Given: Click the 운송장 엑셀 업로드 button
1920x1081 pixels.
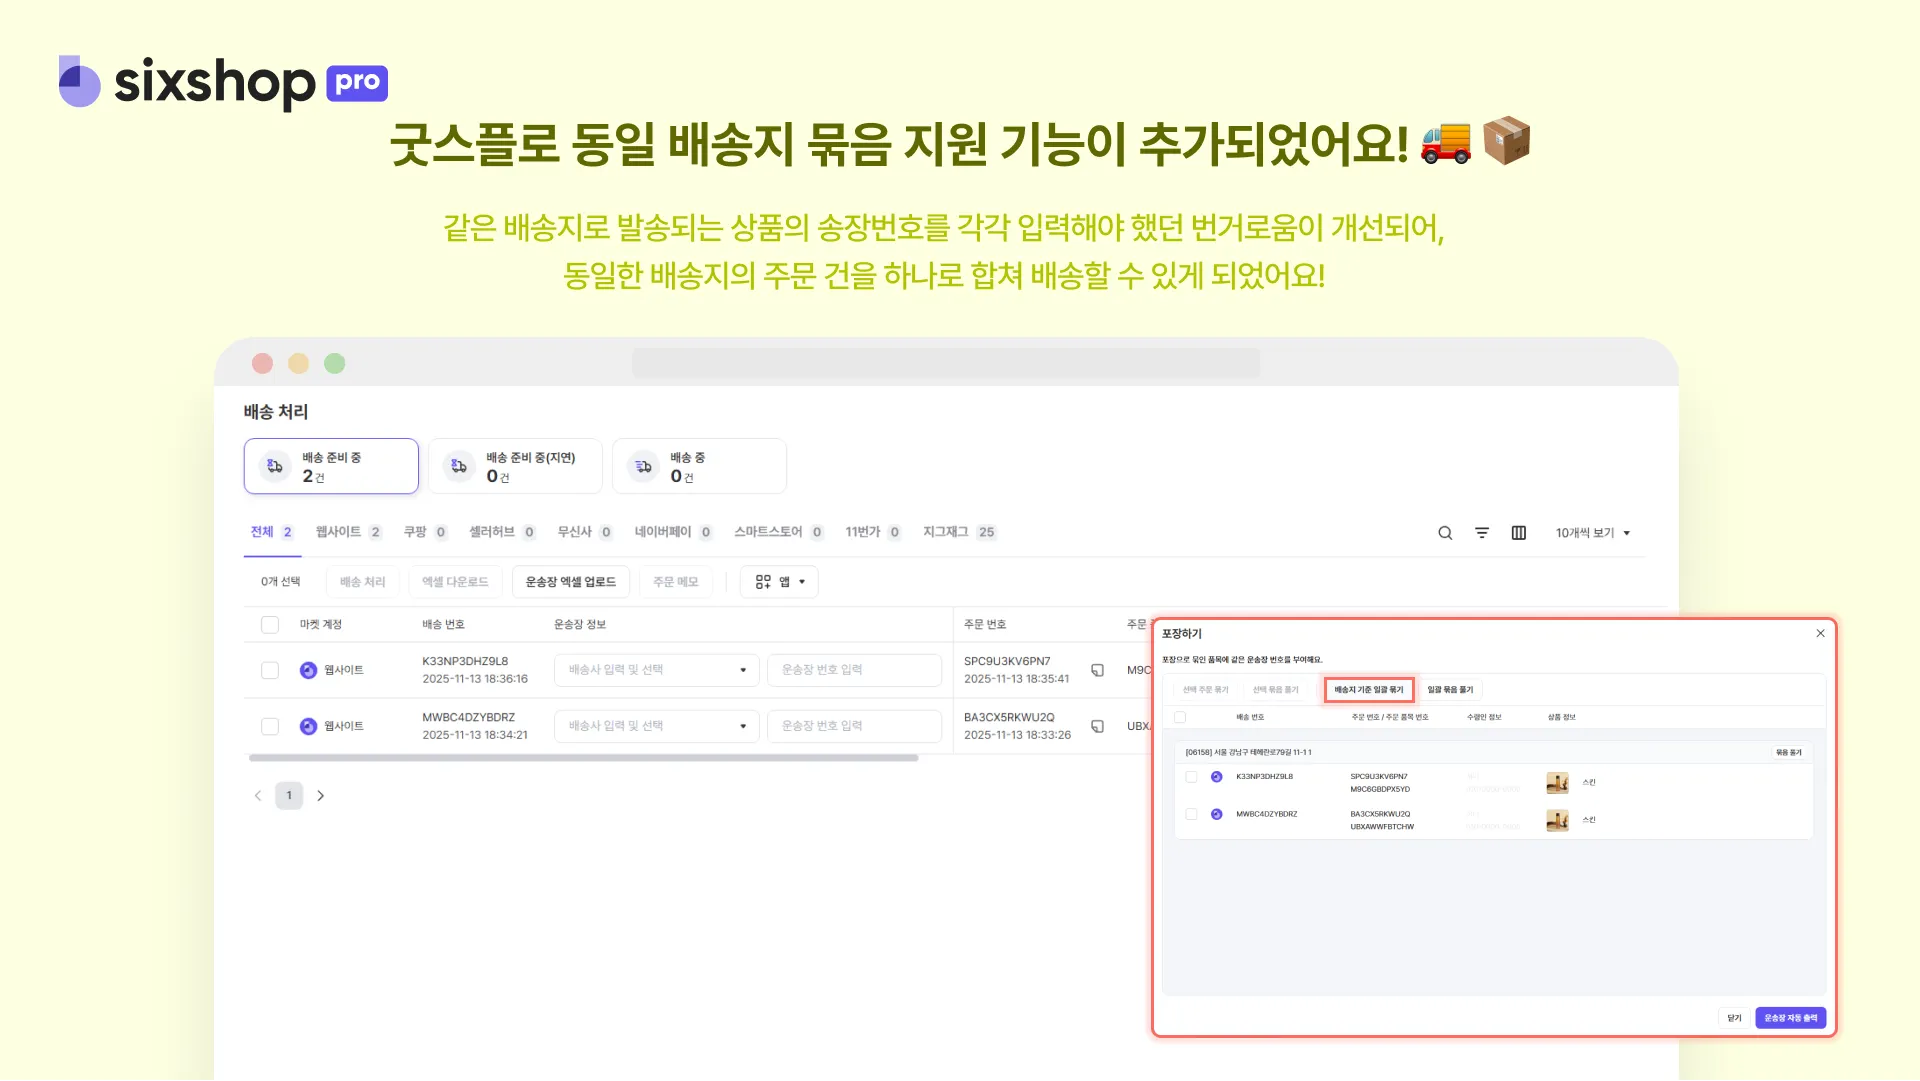Looking at the screenshot, I should tap(570, 582).
